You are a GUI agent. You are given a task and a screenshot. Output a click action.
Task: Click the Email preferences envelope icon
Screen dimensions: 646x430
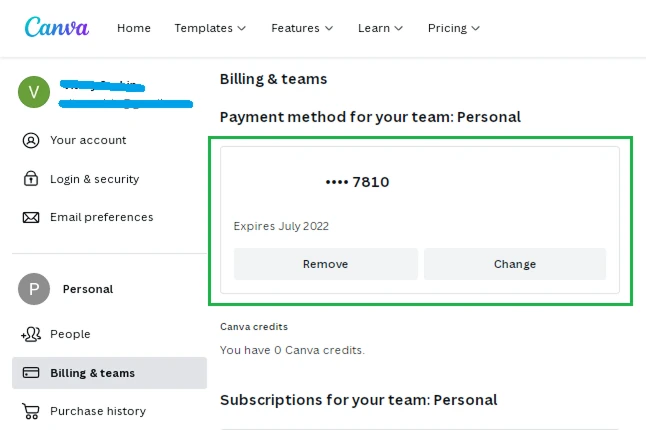coord(31,217)
